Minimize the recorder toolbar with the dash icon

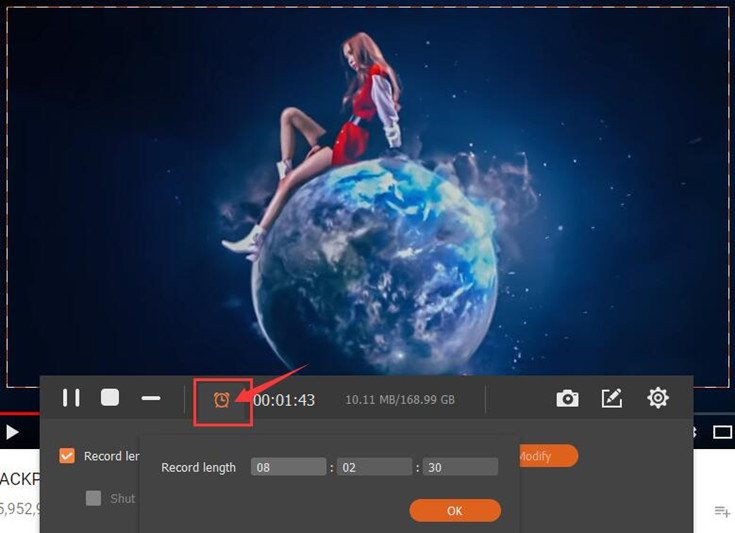point(151,398)
